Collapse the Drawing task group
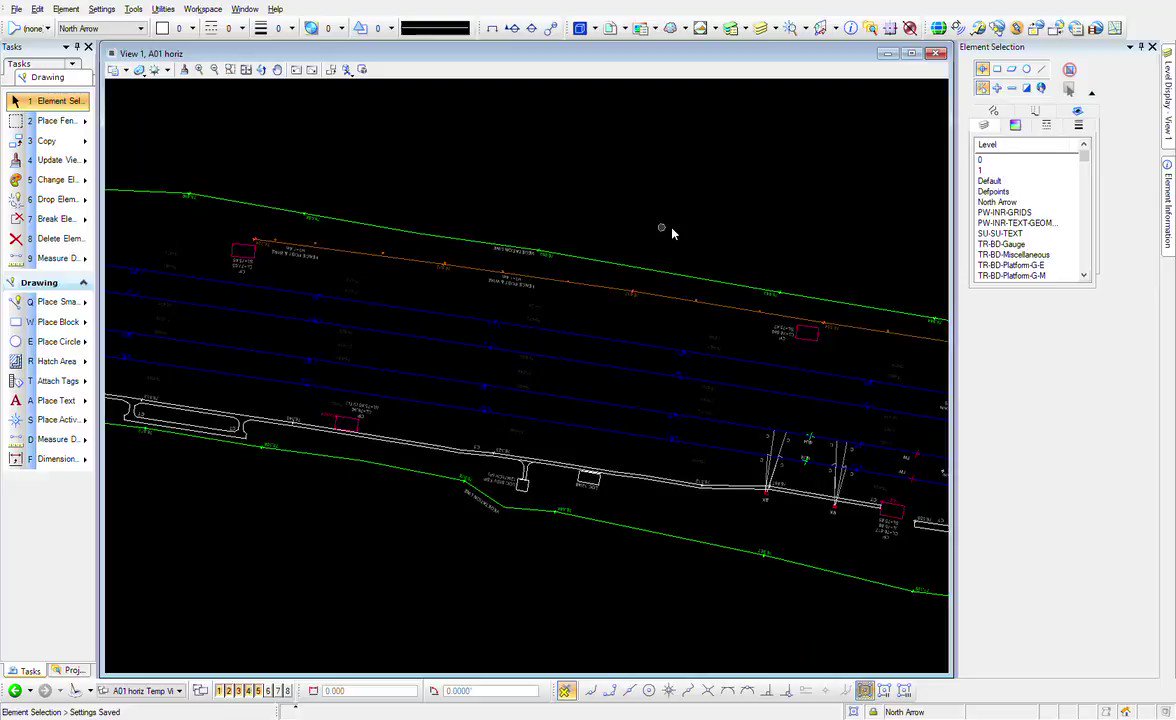 [x=83, y=283]
